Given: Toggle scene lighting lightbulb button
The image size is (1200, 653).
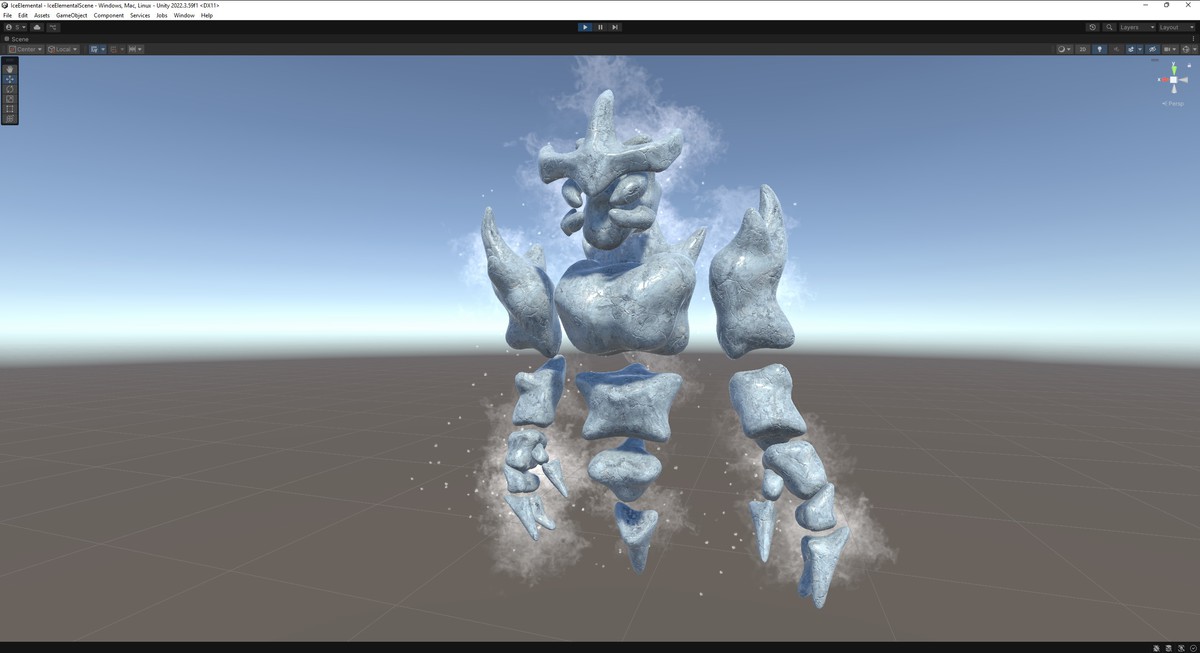Looking at the screenshot, I should click(x=1099, y=49).
